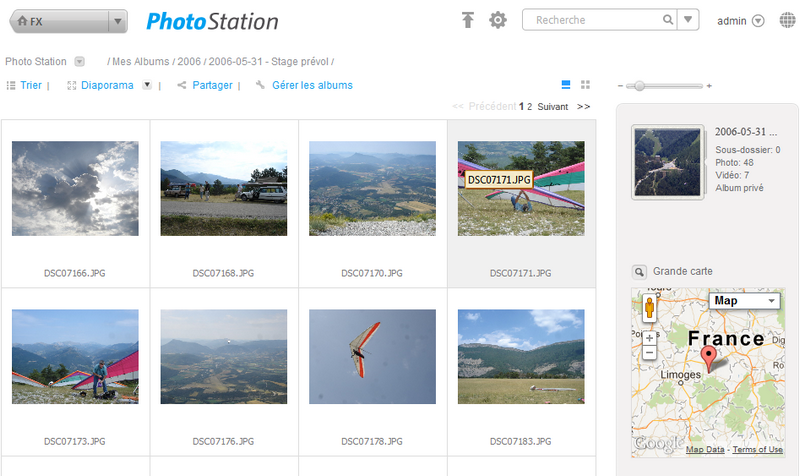Open DSC07166.JPG cloud photo thumbnail
This screenshot has height=476, width=800.
coord(75,188)
